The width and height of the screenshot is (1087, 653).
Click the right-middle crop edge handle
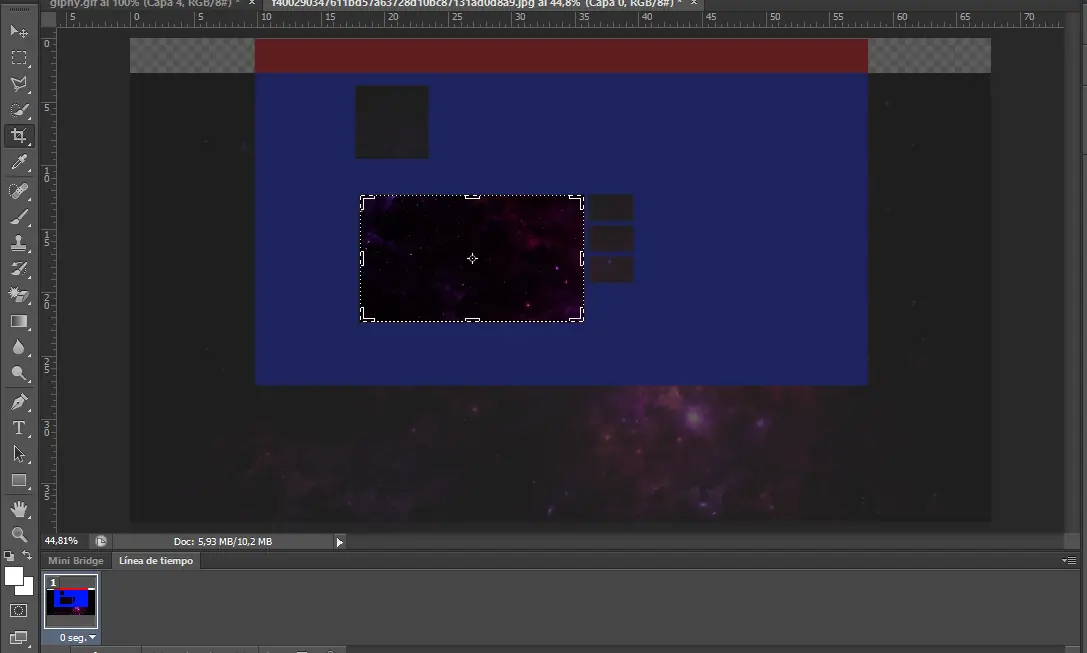582,259
